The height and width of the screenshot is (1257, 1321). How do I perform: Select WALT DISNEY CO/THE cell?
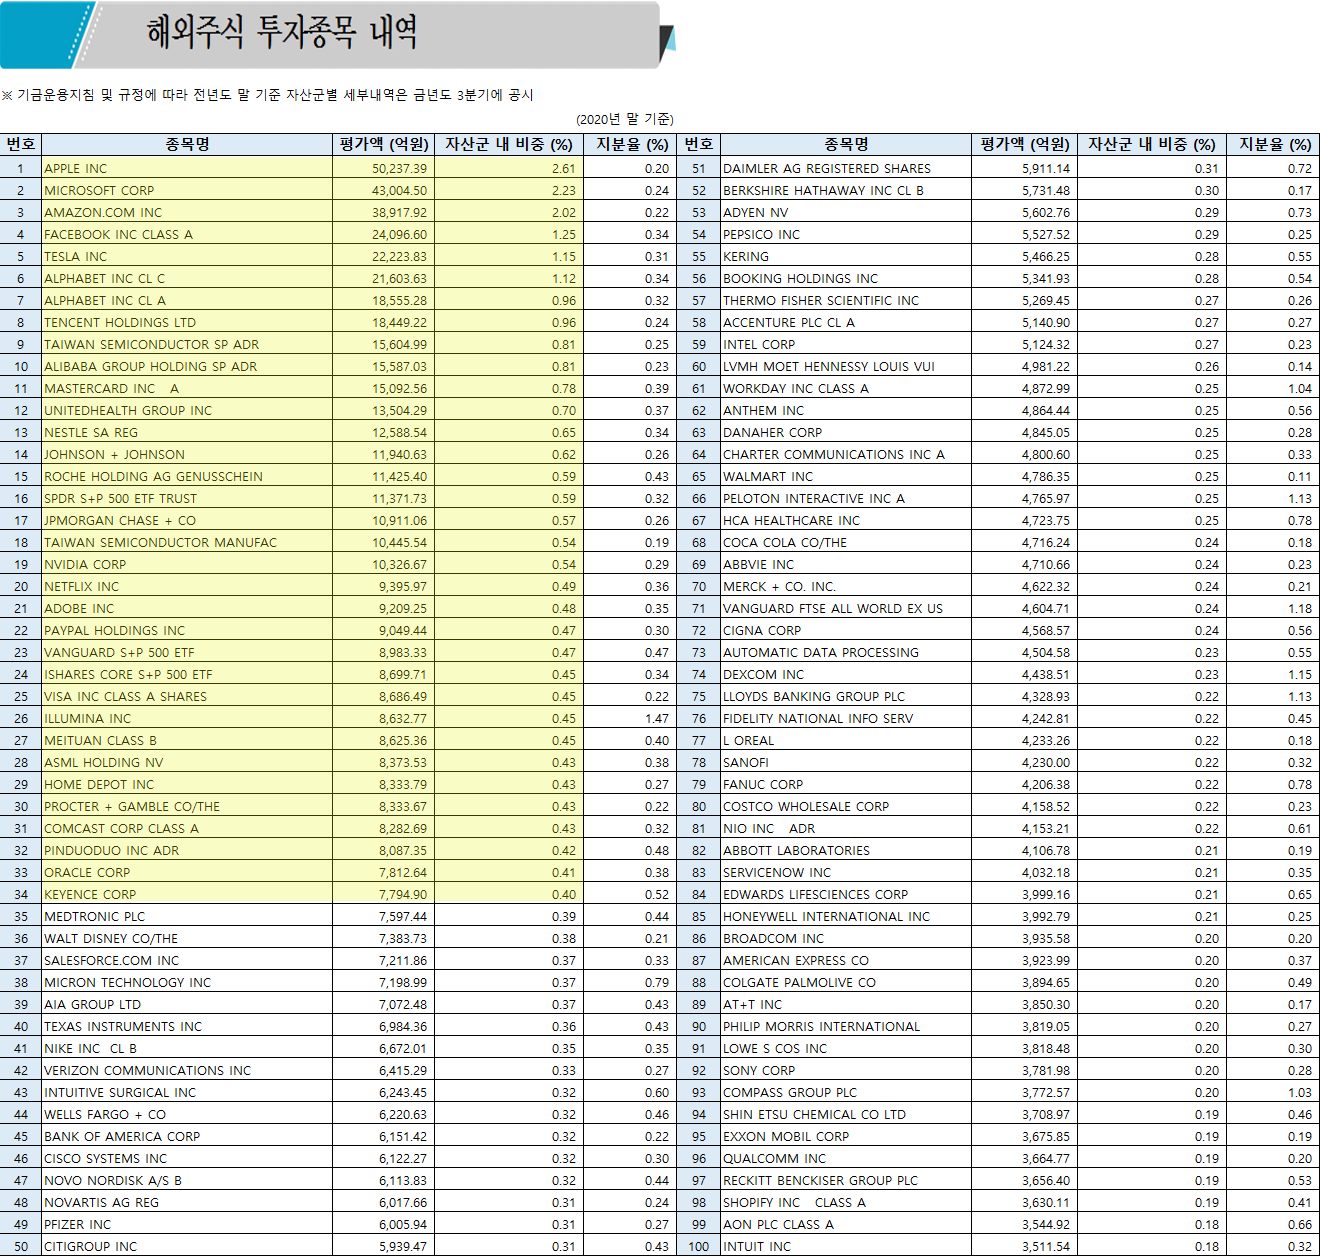(x=187, y=938)
